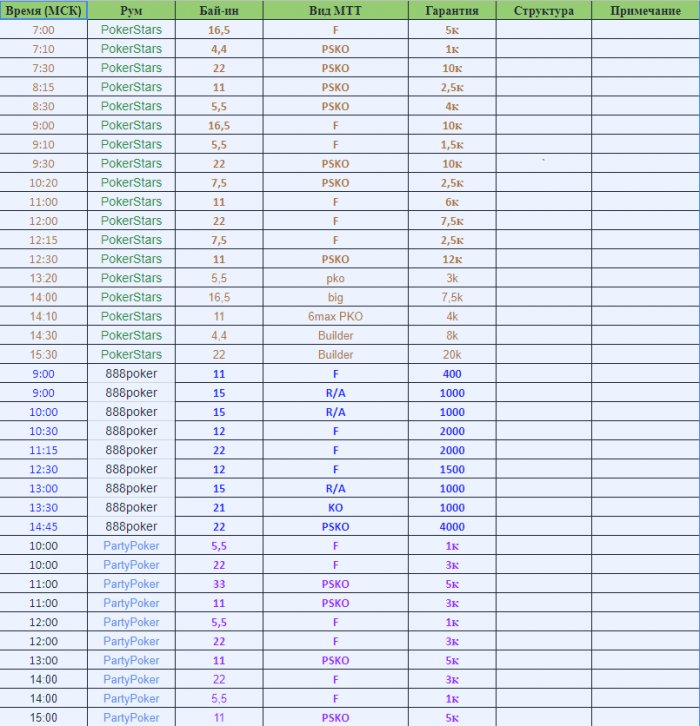Viewport: 700px width, 726px height.
Task: Click the 15:00 time cell
Action: click(44, 717)
